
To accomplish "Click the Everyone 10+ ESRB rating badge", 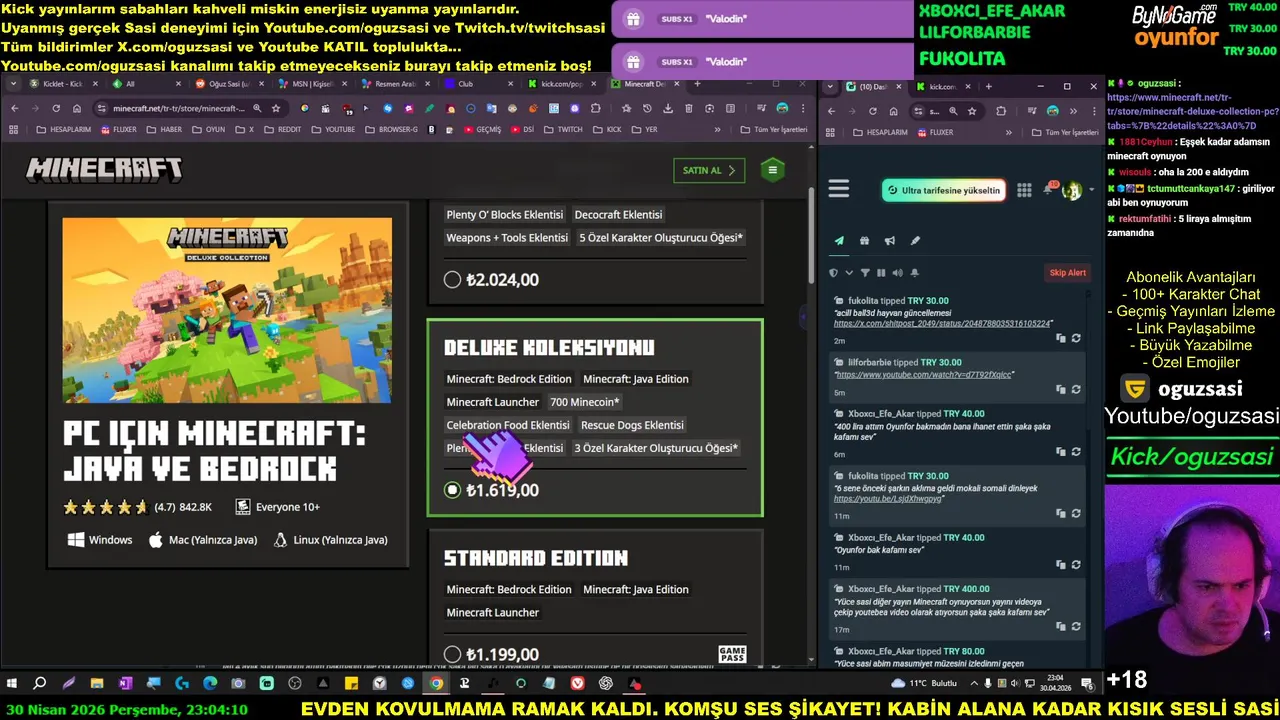I will (278, 507).
